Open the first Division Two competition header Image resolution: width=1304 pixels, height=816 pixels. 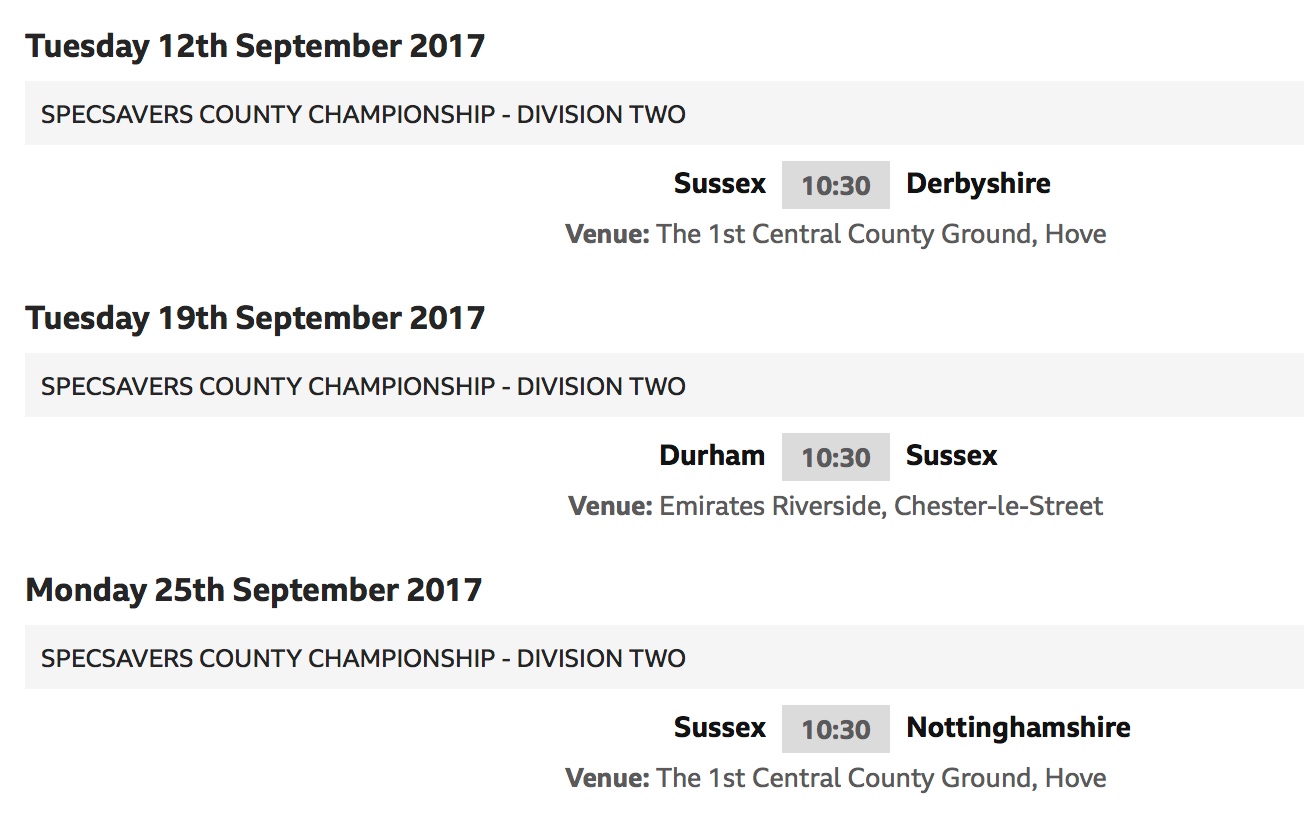click(x=664, y=113)
